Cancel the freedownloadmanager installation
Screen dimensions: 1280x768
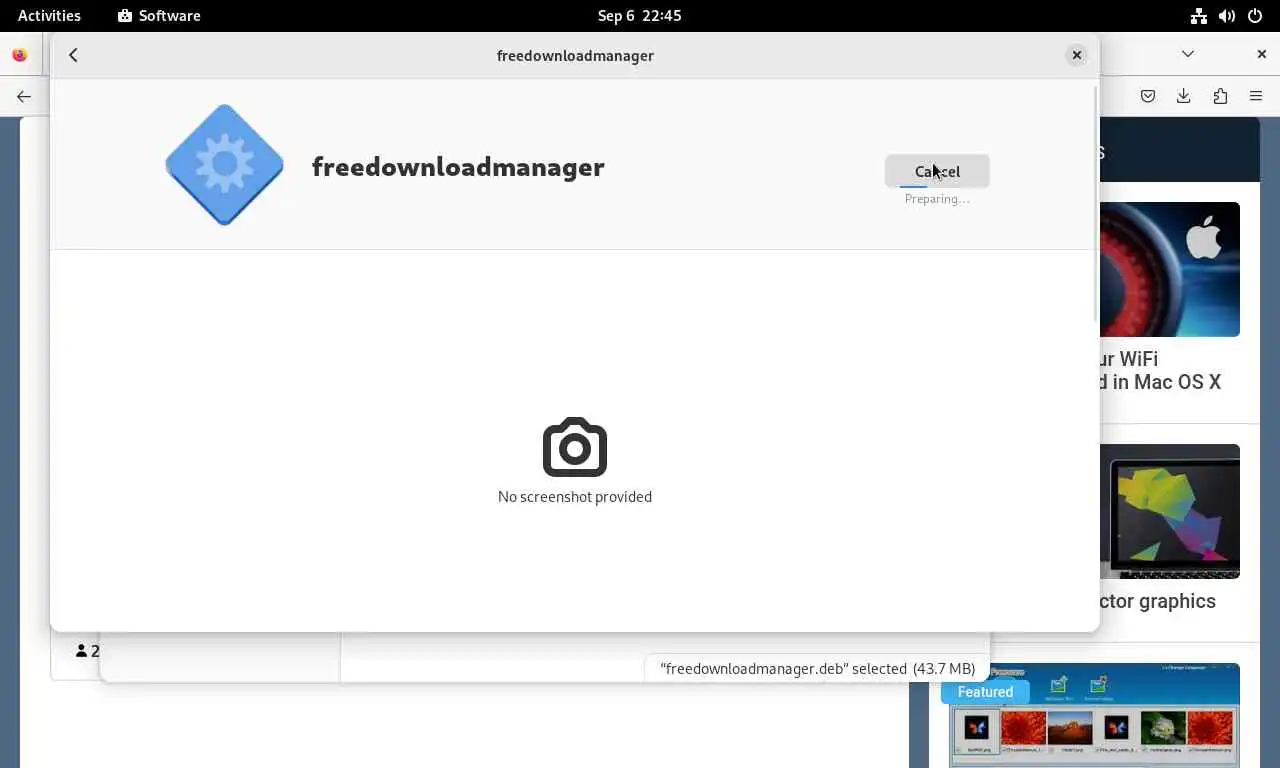[937, 171]
